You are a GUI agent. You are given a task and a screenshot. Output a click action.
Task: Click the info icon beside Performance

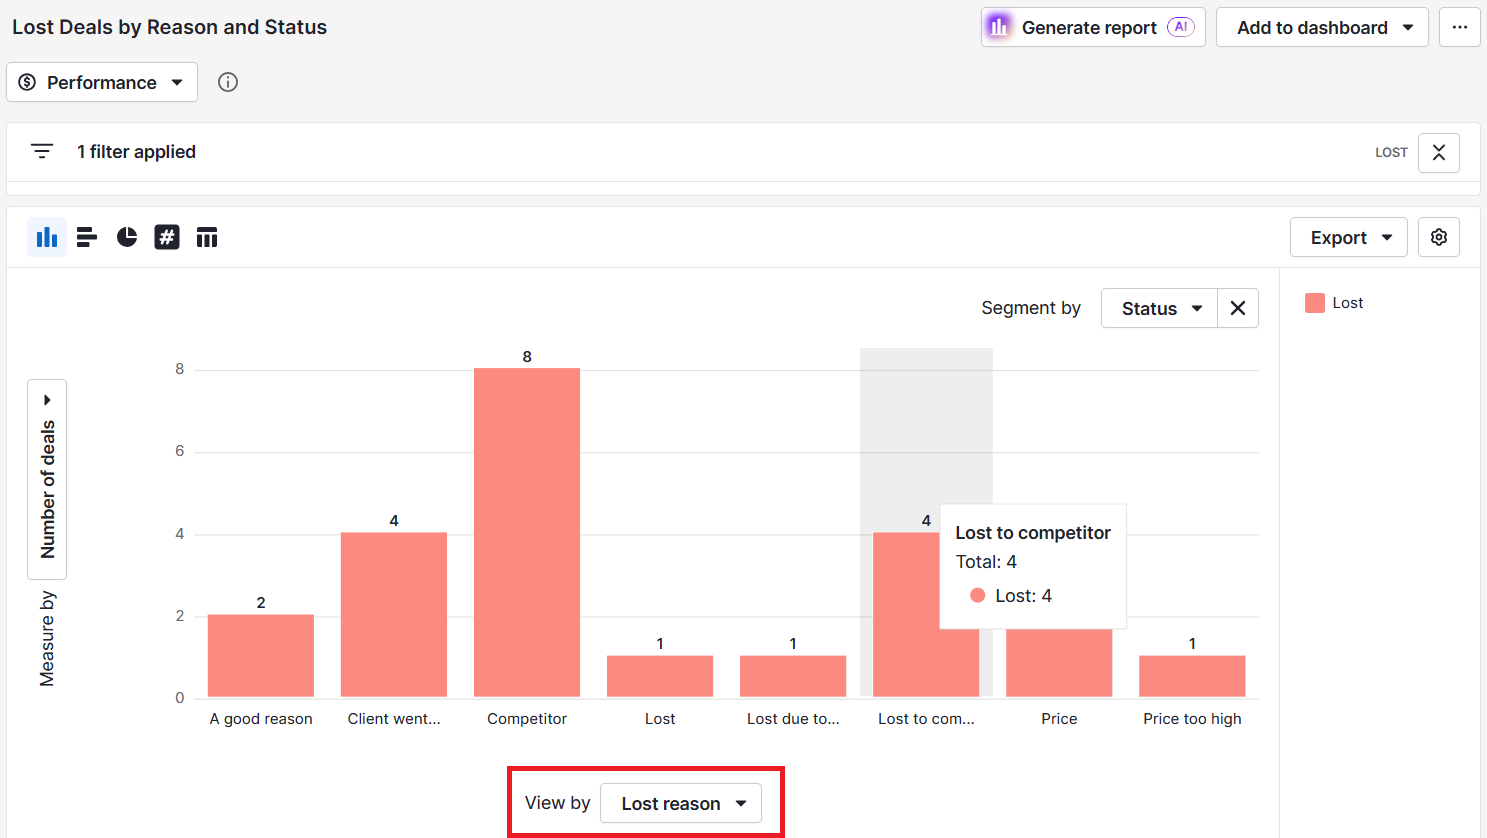(227, 82)
